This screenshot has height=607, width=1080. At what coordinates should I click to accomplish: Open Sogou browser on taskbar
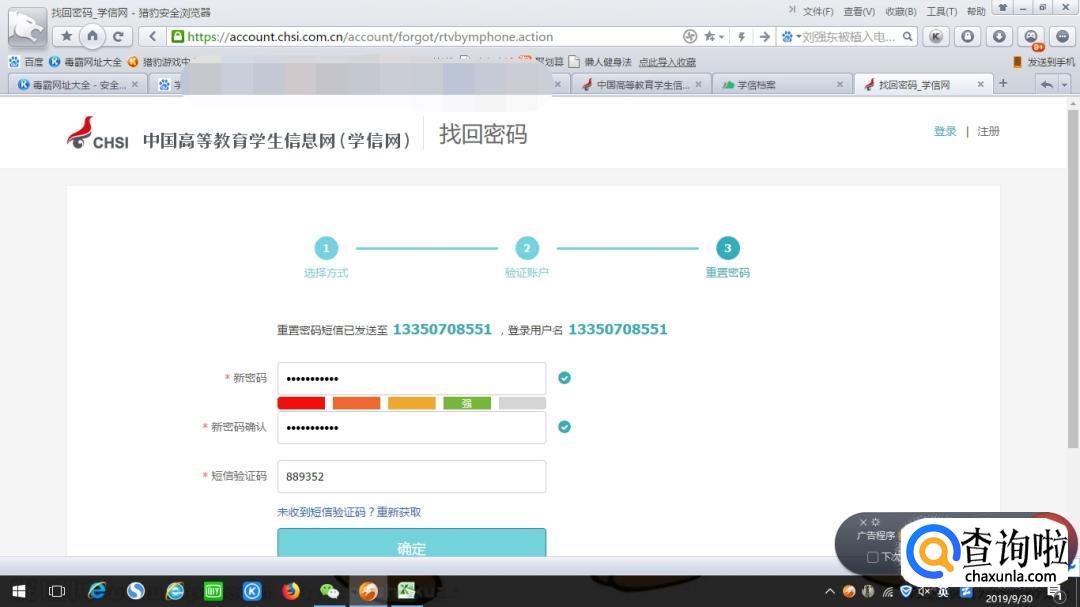point(136,591)
